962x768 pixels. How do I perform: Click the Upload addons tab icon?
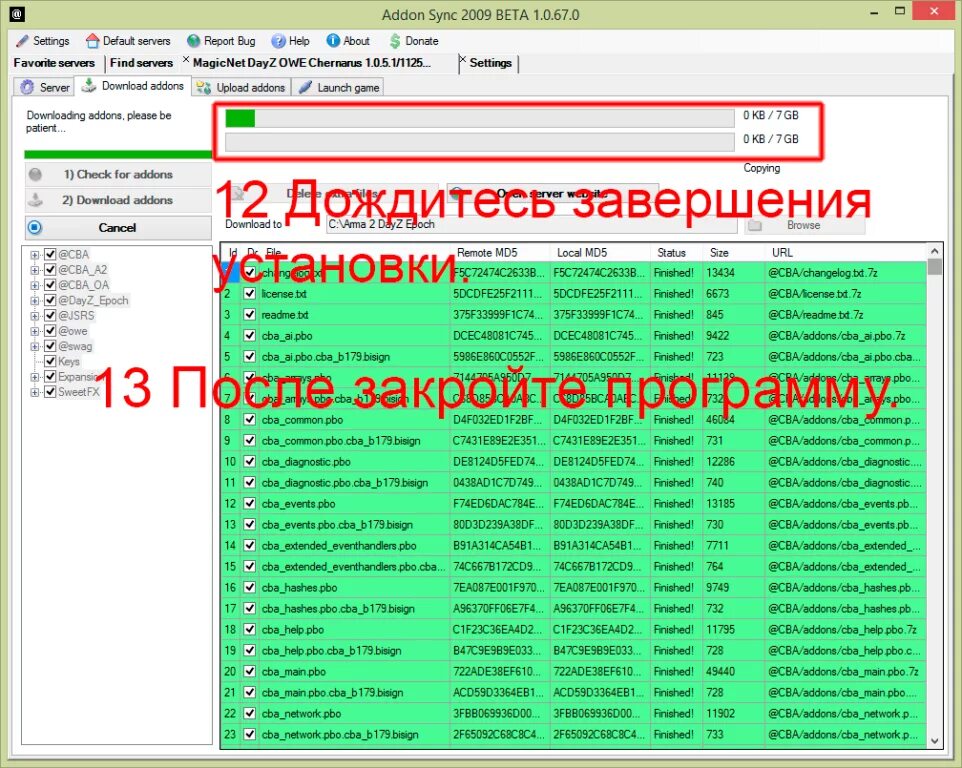203,88
